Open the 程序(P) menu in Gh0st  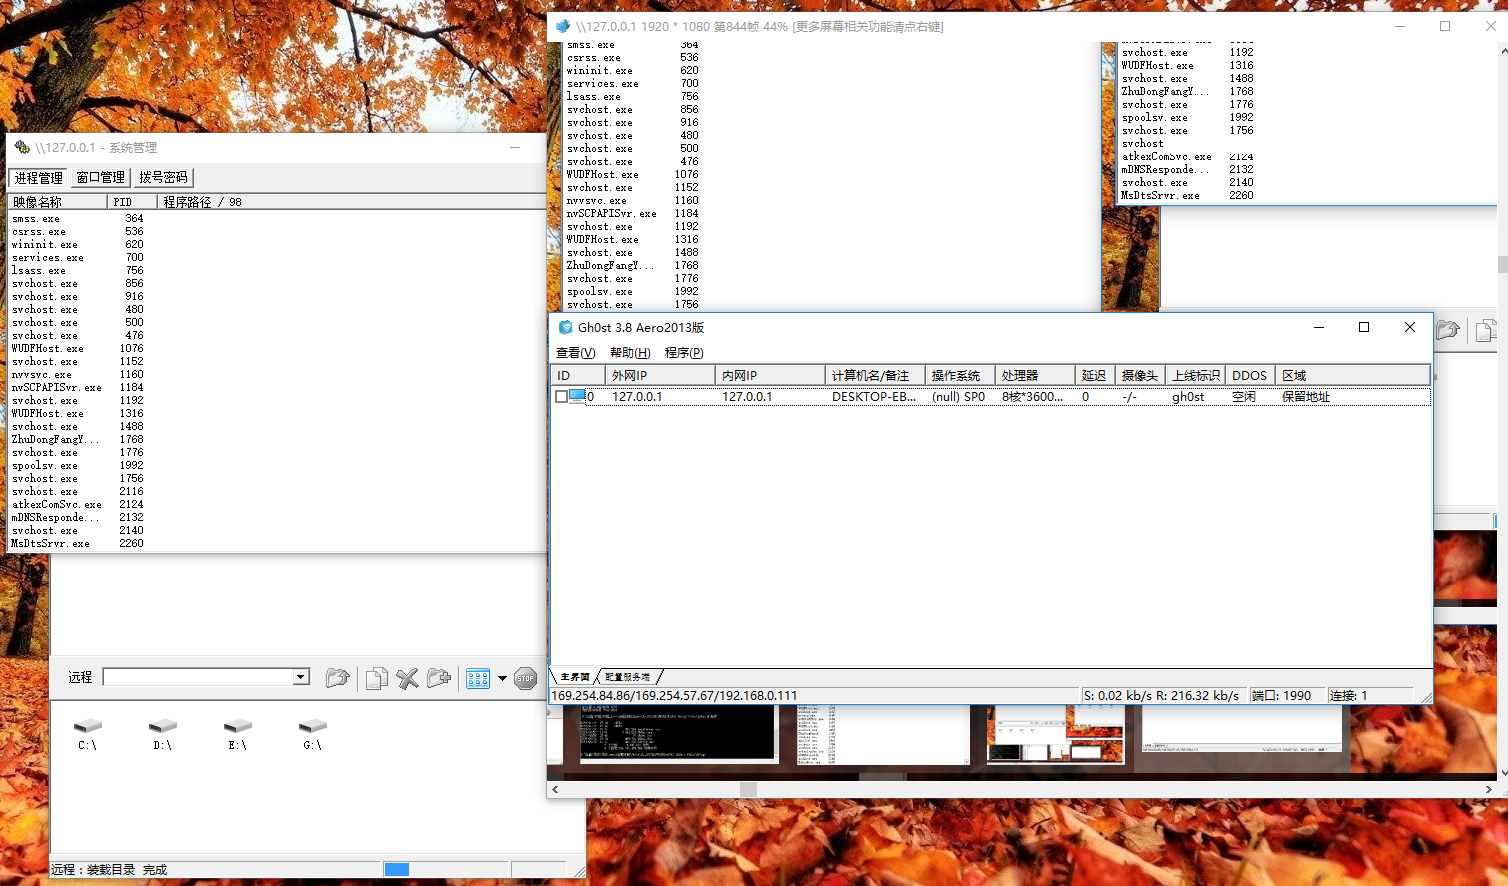[684, 353]
